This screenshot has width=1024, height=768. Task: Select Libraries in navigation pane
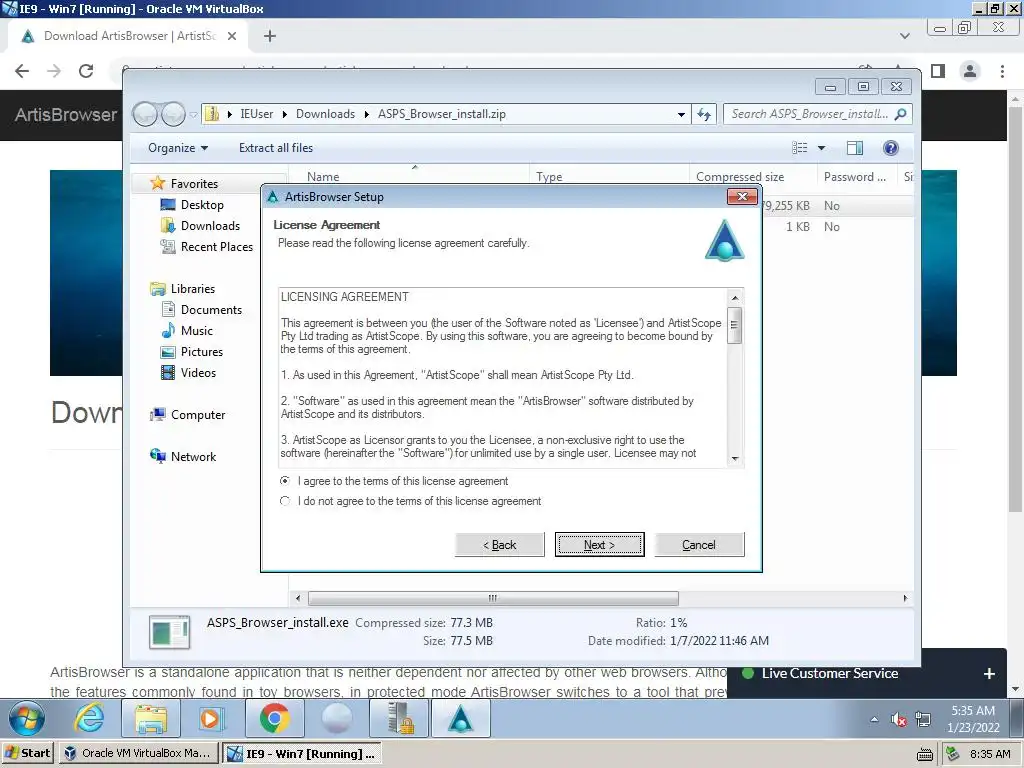(x=193, y=289)
